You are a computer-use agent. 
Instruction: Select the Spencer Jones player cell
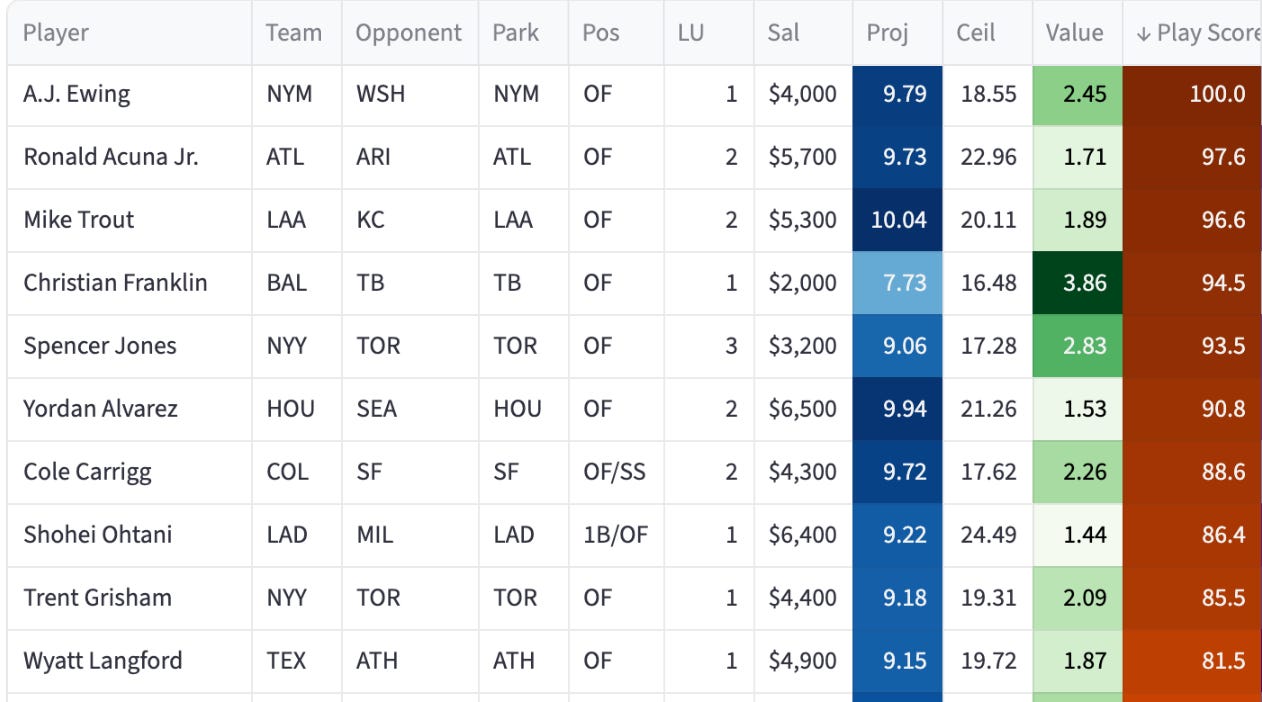pyautogui.click(x=129, y=346)
